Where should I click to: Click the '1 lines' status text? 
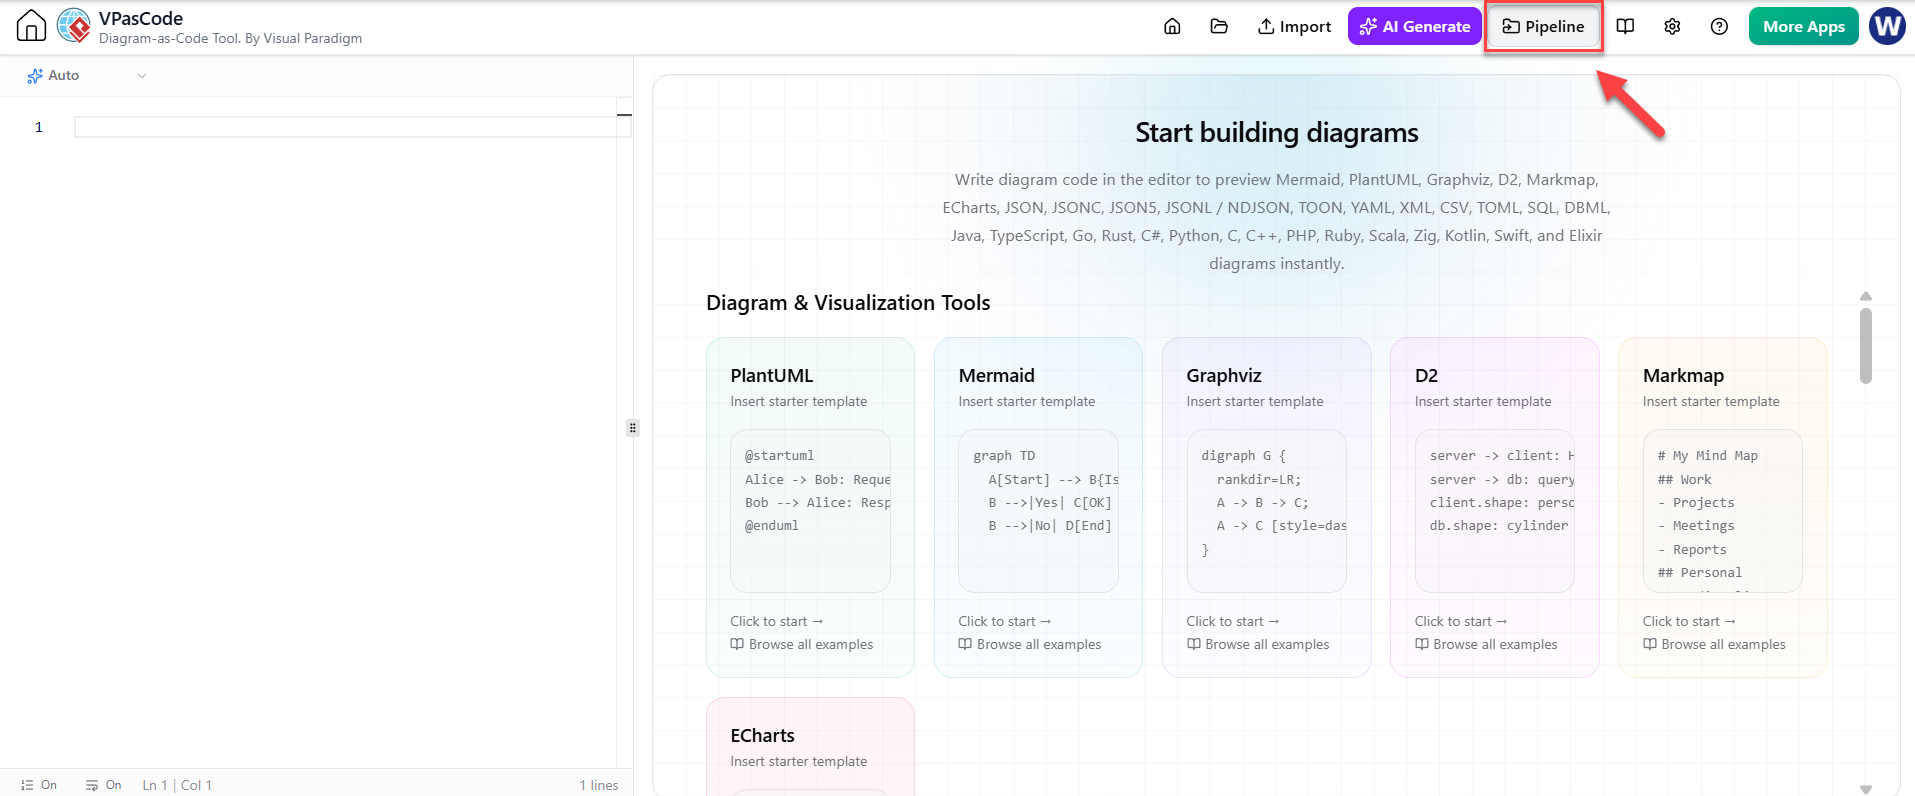(599, 785)
